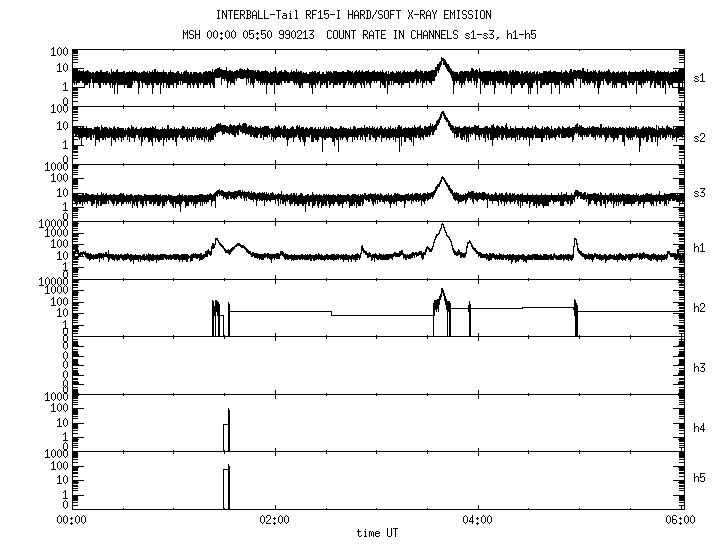Click the 06:00 time axis tick label

coord(680,520)
